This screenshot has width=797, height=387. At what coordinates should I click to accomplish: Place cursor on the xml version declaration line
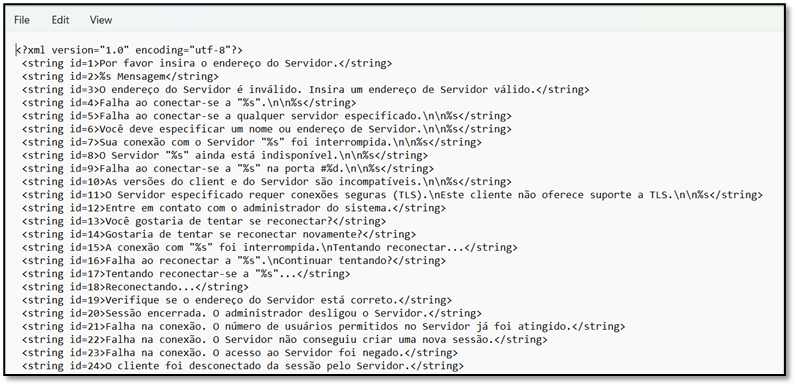coord(129,50)
